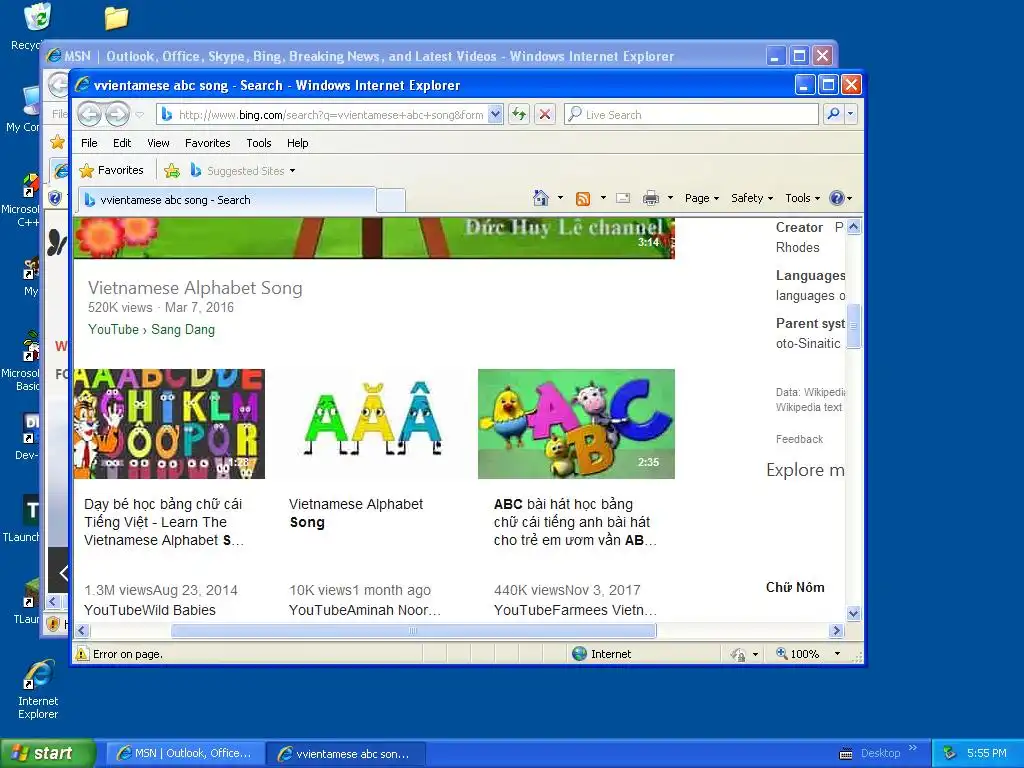Click the Read Mail envelope icon
Image resolution: width=1024 pixels, height=768 pixels.
tap(623, 199)
